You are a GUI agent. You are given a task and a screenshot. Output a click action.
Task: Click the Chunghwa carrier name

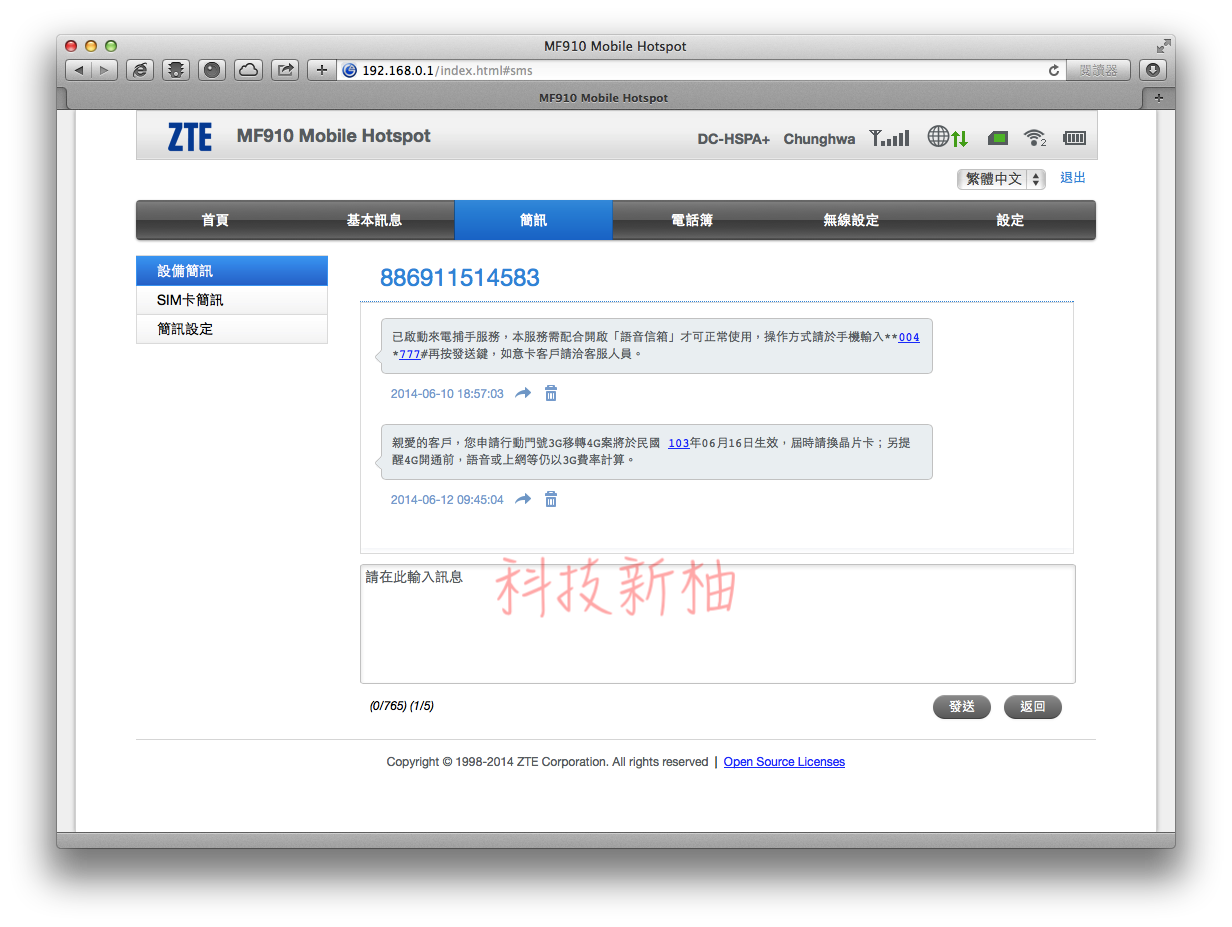819,139
